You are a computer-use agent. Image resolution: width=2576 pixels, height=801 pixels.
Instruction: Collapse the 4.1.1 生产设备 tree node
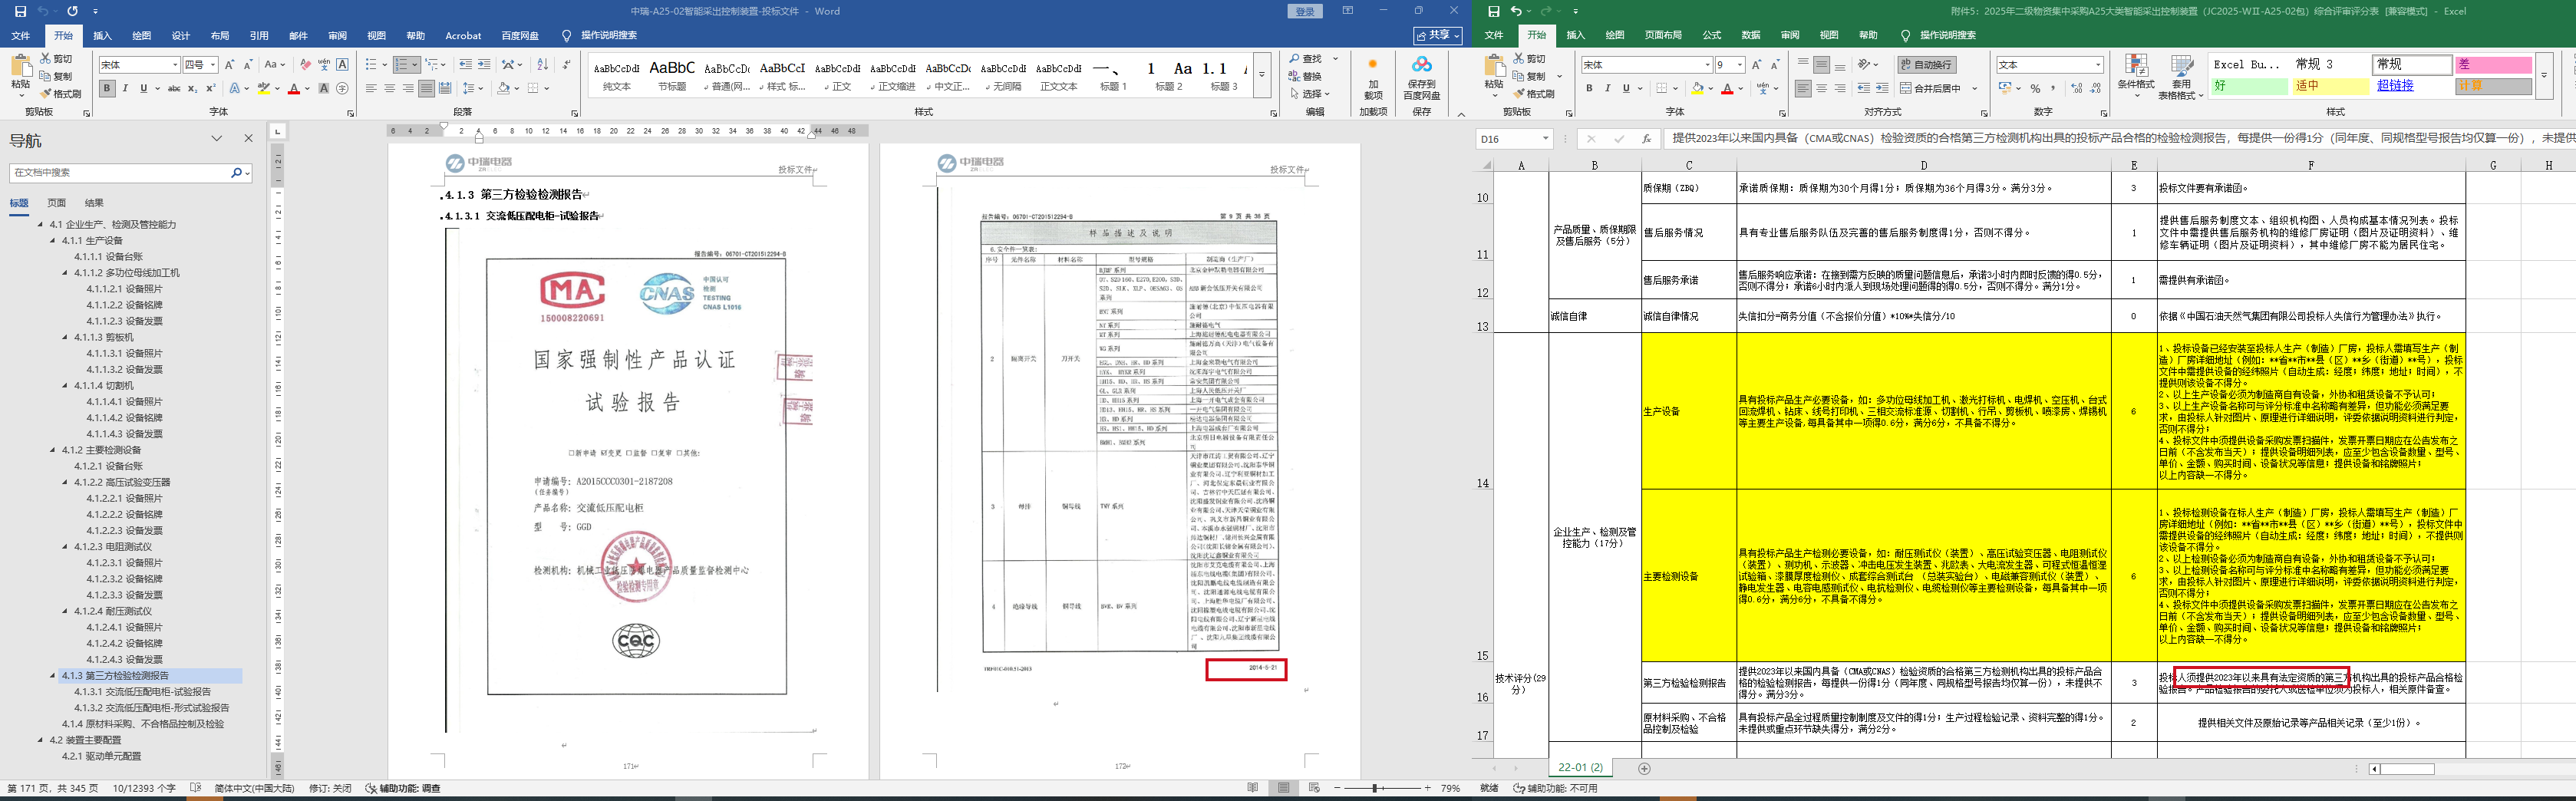(x=53, y=241)
